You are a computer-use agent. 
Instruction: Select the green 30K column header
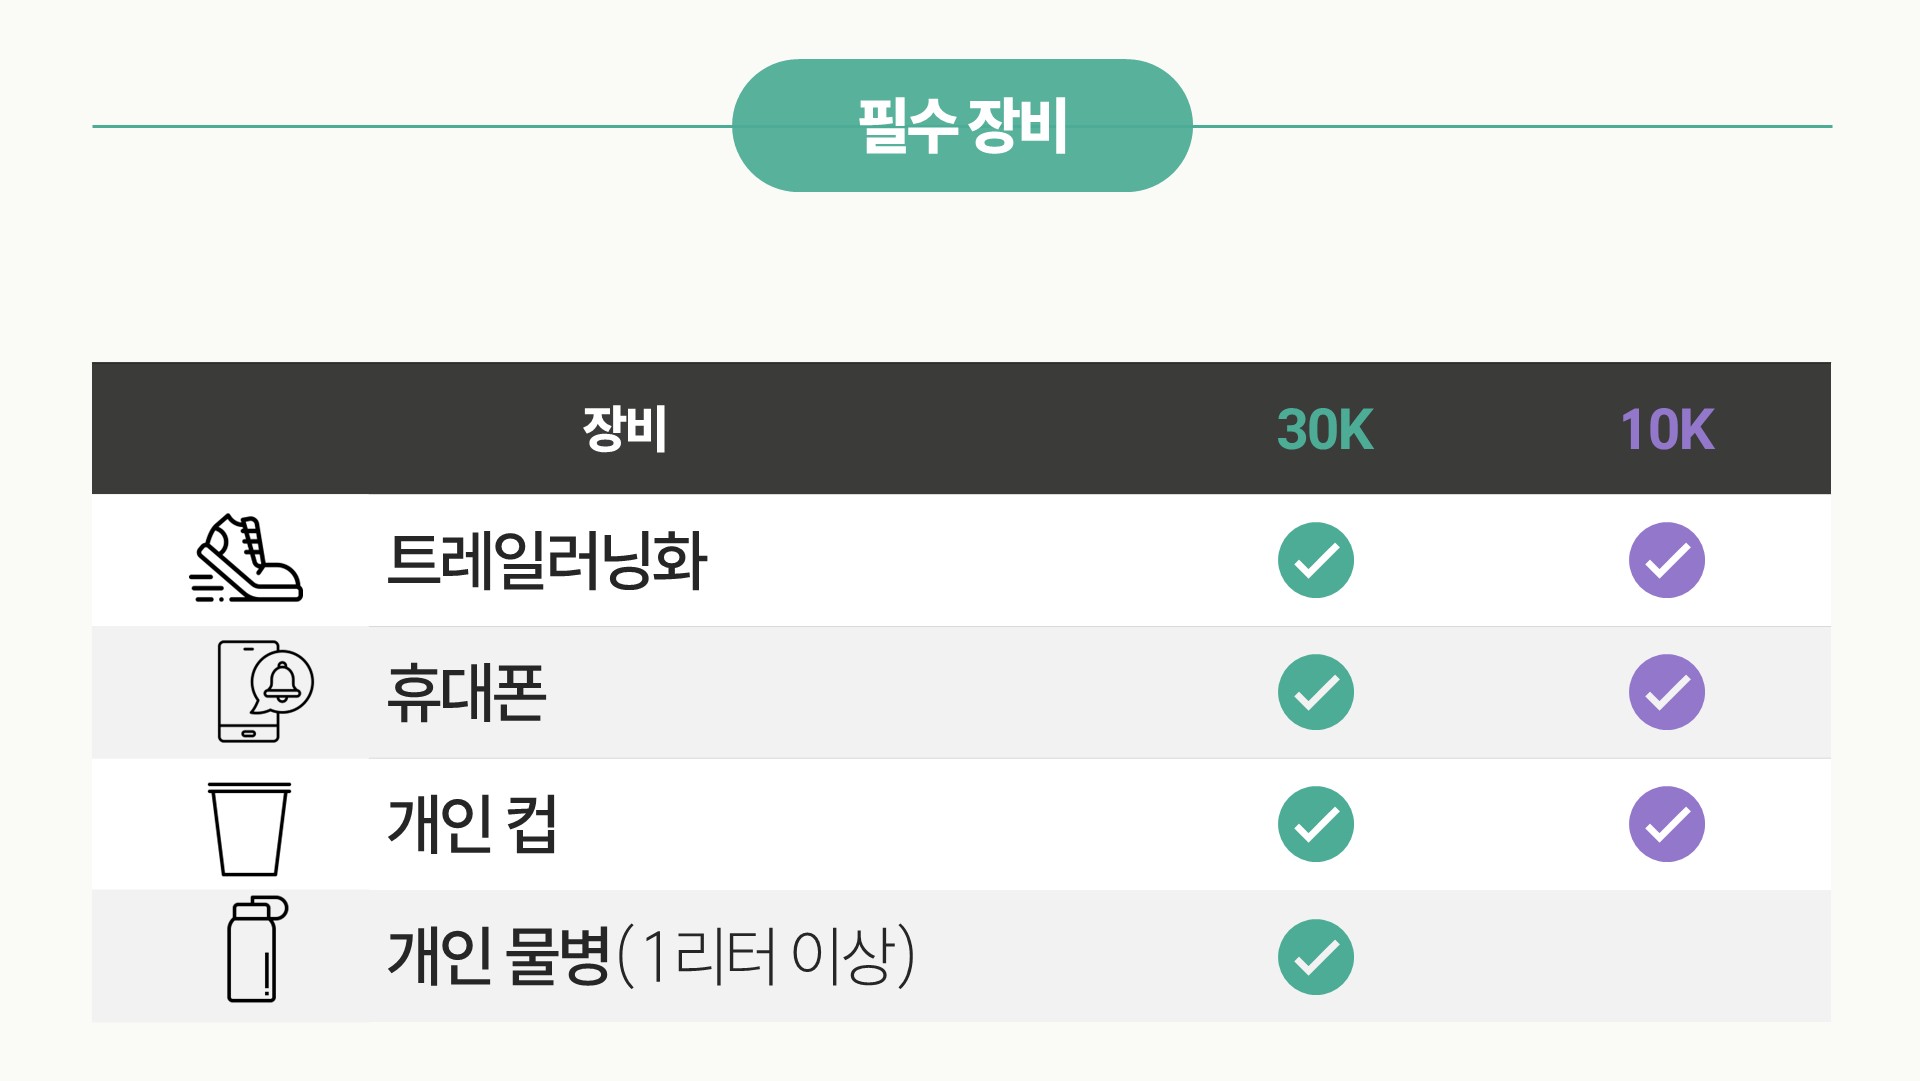coord(1325,430)
